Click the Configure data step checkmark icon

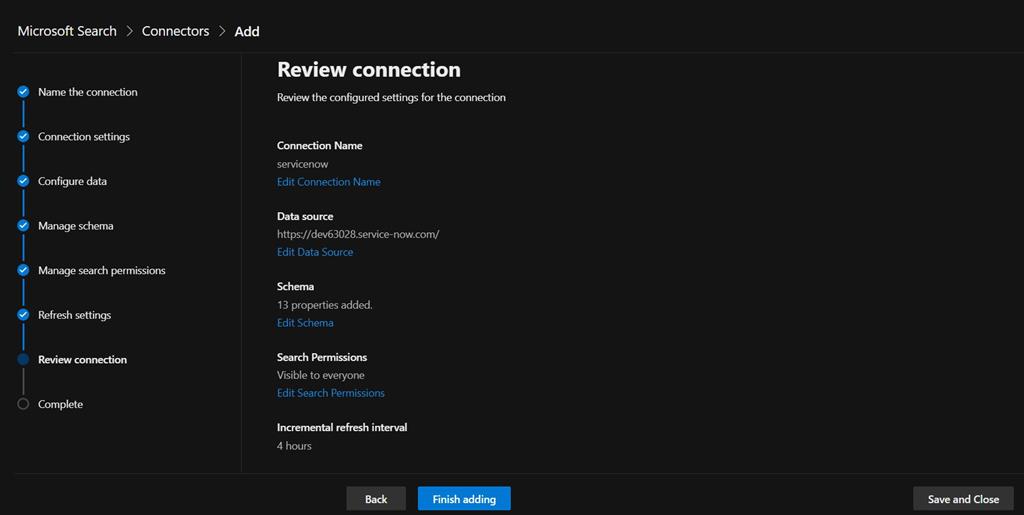click(x=23, y=181)
